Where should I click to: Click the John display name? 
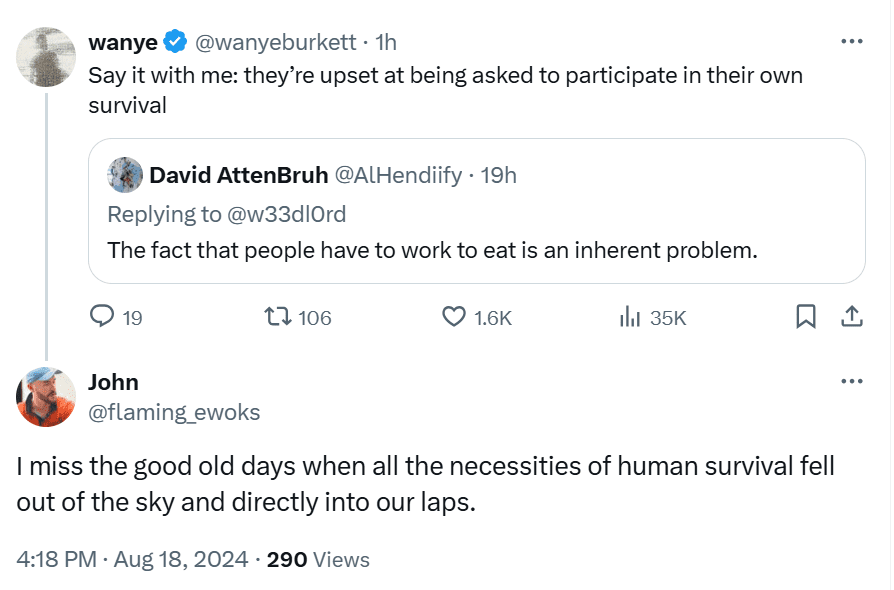(x=113, y=382)
